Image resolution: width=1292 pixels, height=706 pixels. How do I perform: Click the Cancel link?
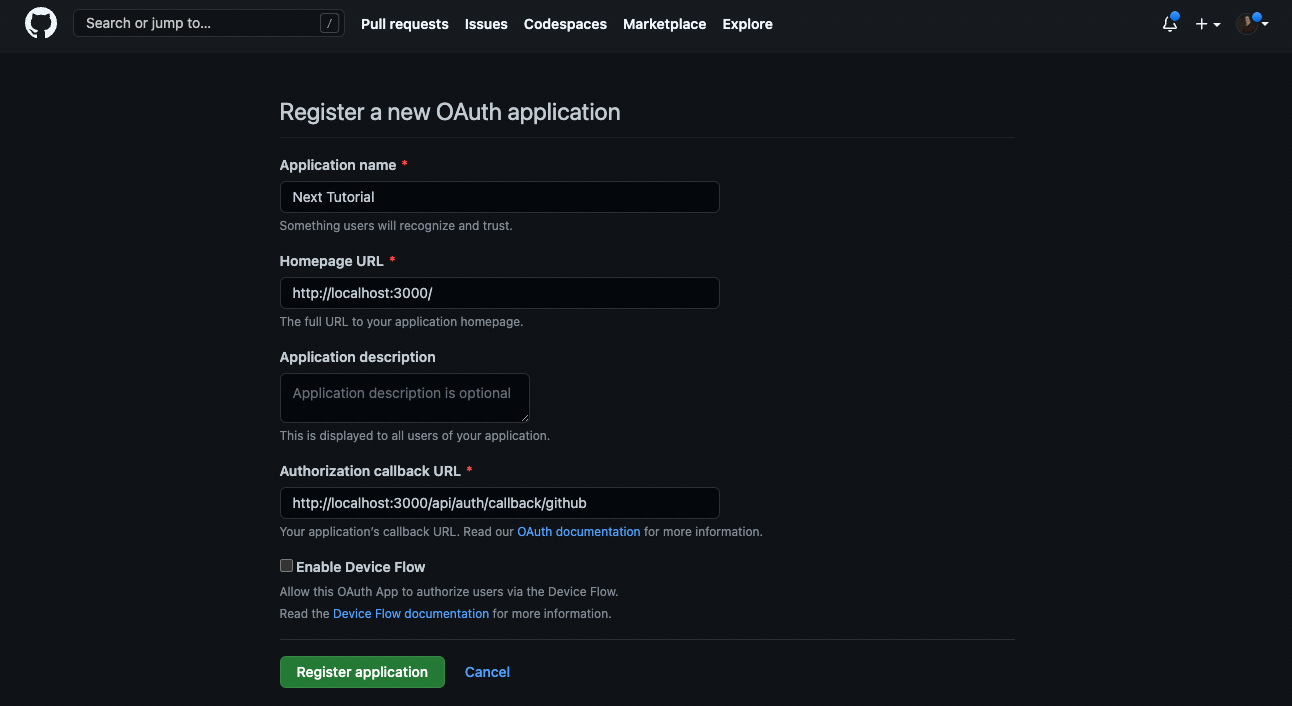click(x=487, y=671)
